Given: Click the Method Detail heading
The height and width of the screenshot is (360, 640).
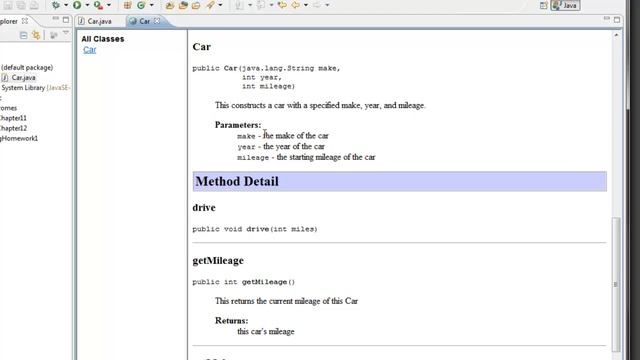Looking at the screenshot, I should (x=237, y=181).
